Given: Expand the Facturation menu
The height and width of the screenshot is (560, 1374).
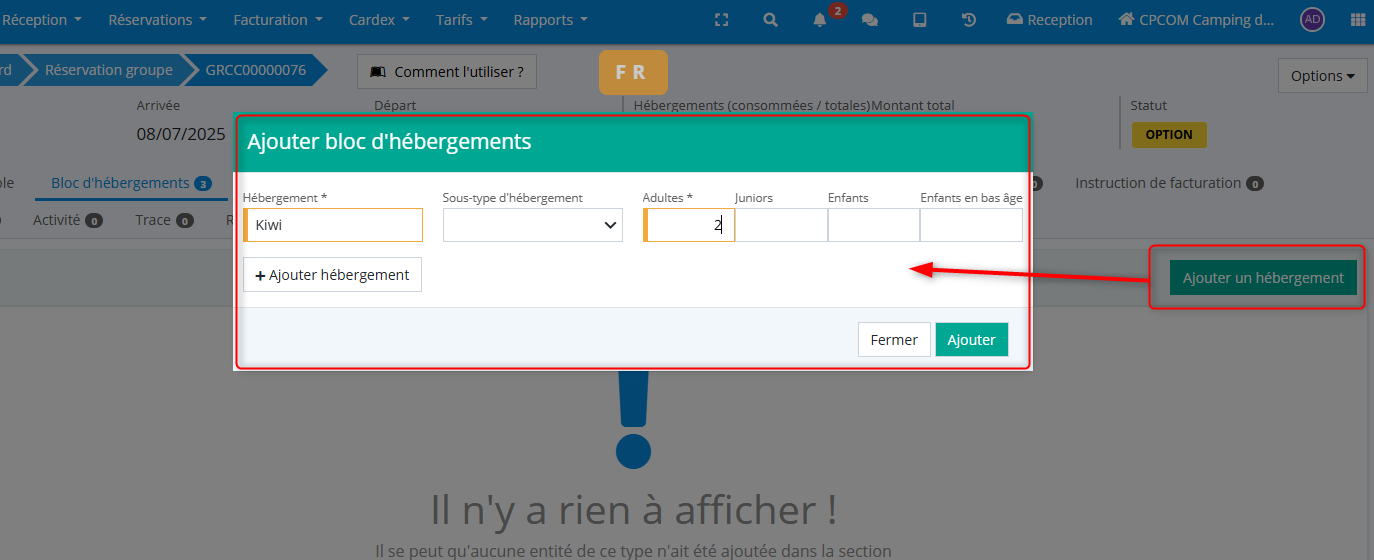Looking at the screenshot, I should point(278,20).
